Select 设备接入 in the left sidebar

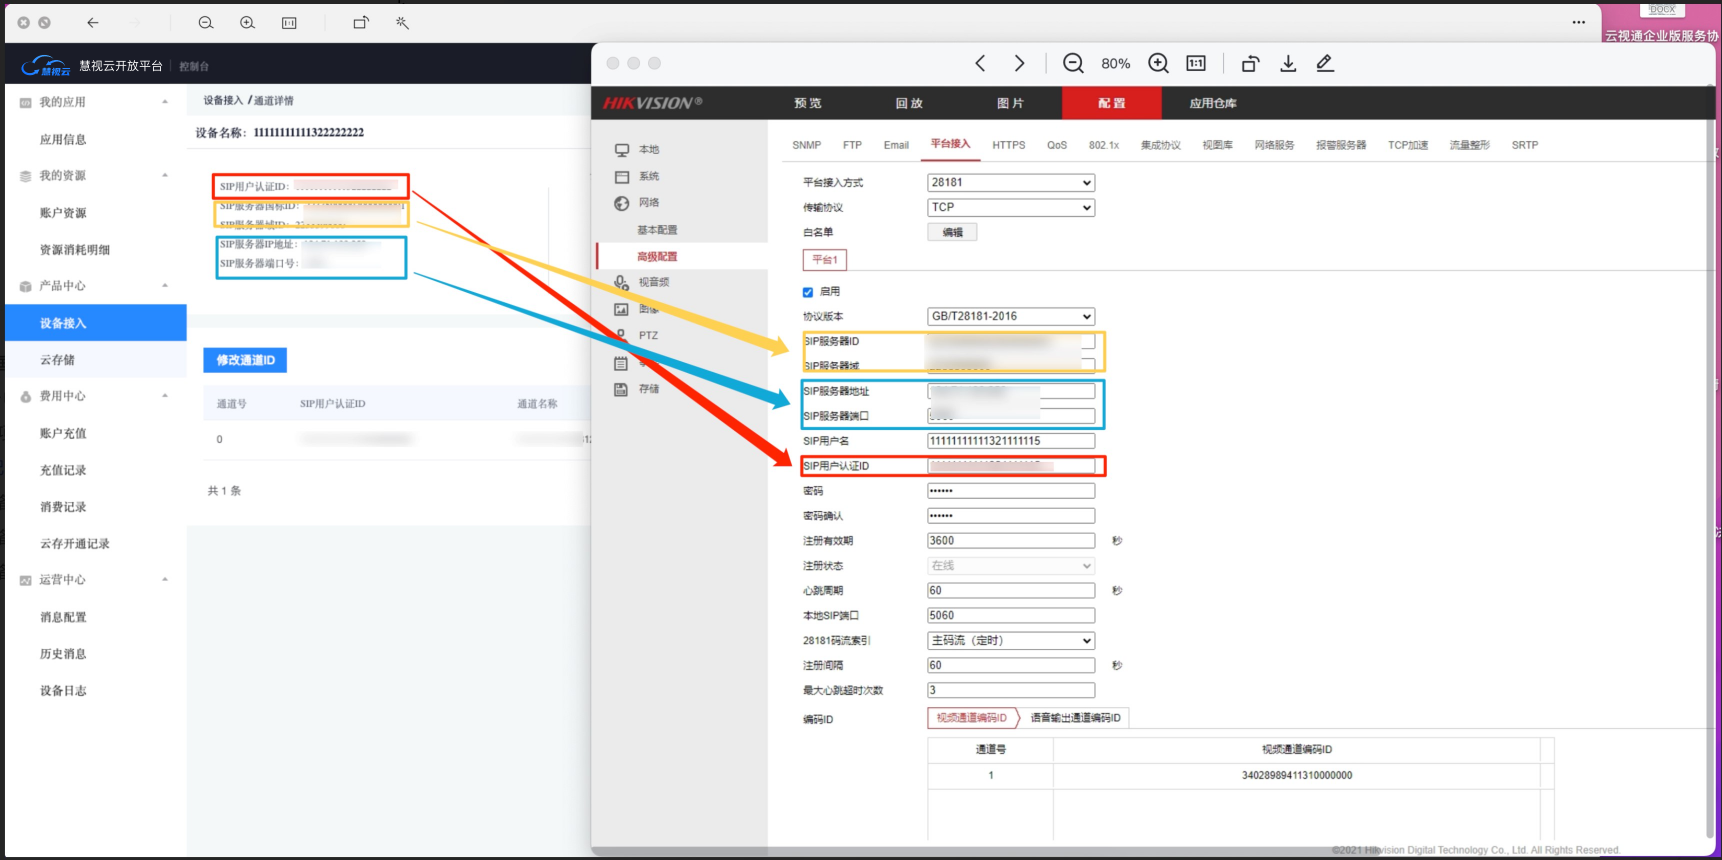pos(96,323)
